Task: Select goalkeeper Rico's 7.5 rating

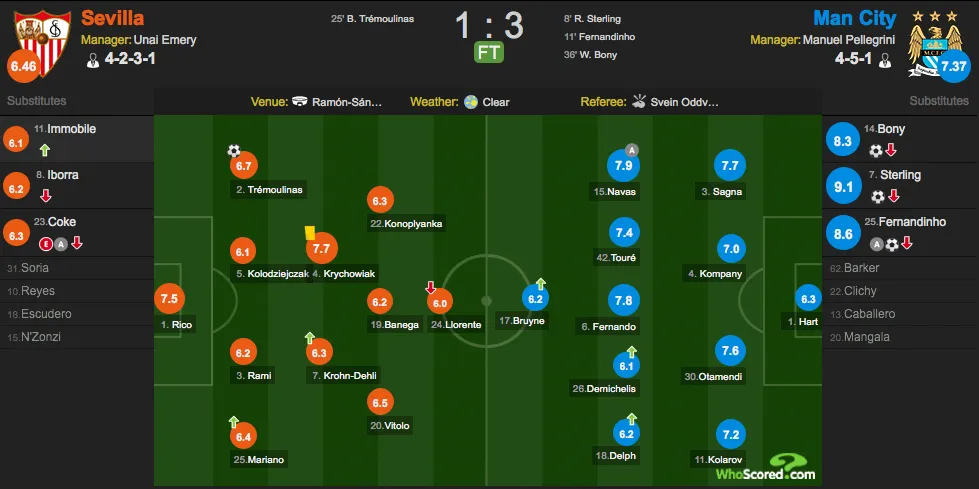Action: pos(169,299)
